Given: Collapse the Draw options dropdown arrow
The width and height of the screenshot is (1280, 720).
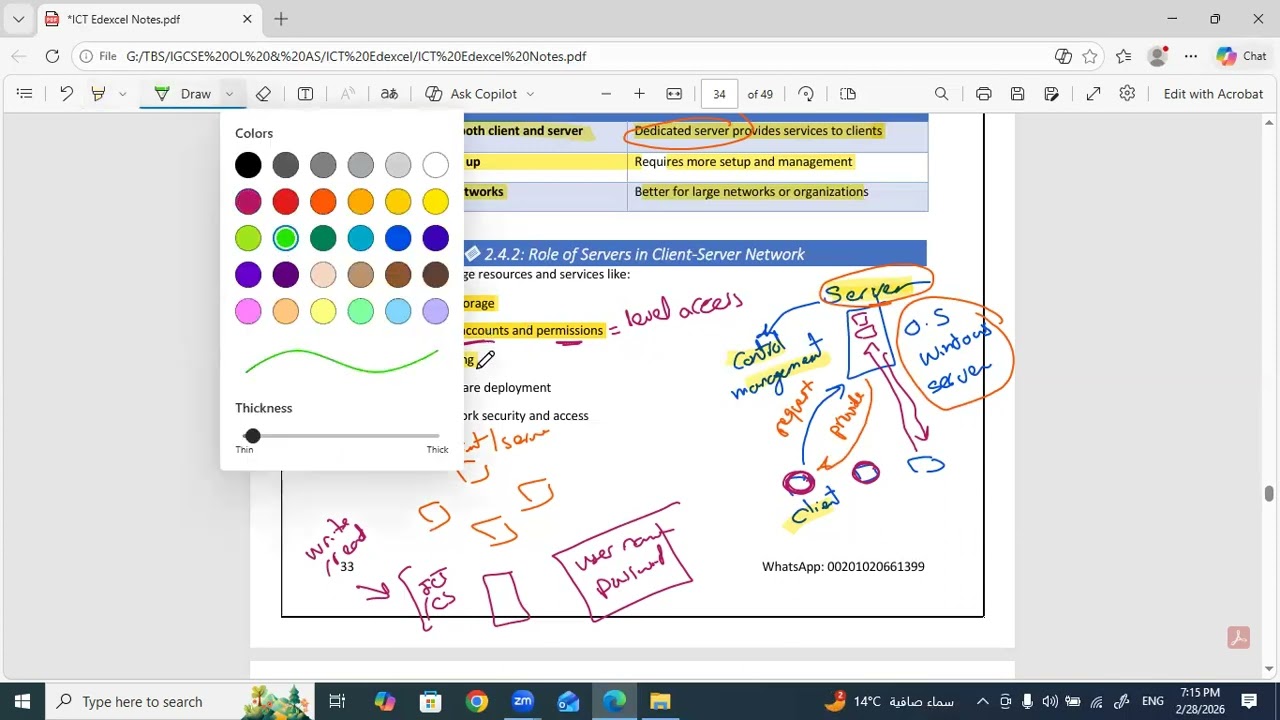Looking at the screenshot, I should (x=229, y=94).
